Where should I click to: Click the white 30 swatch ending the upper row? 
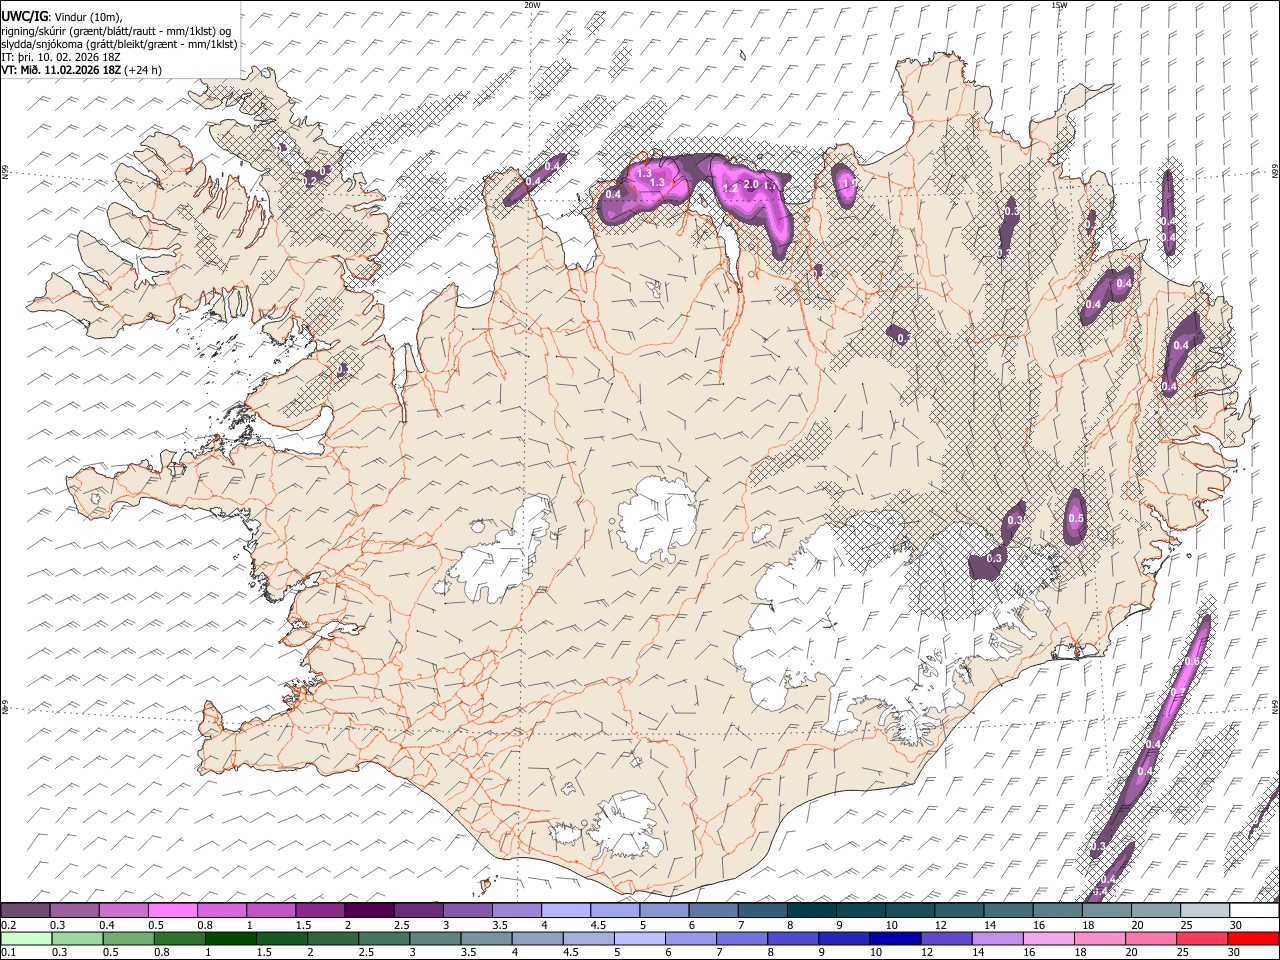[x=1255, y=910]
